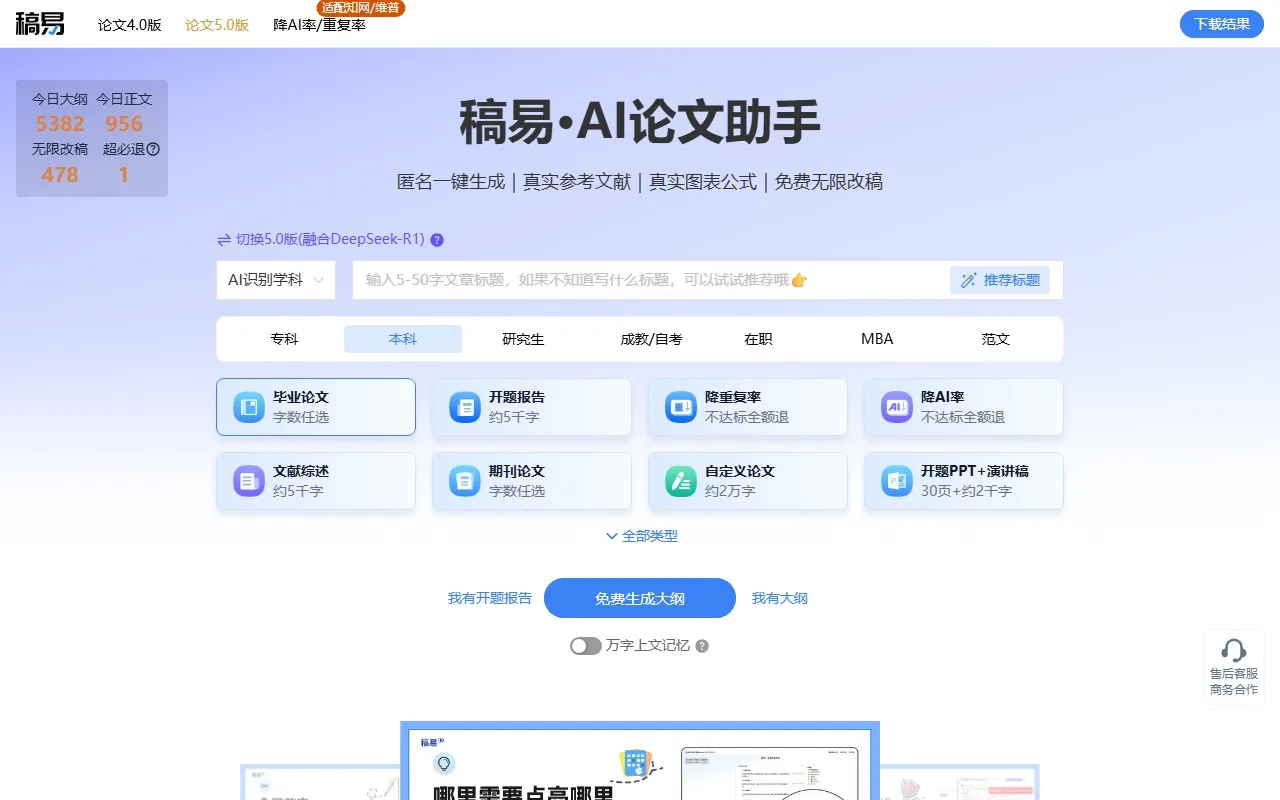Click the 降AI率 AI icon
The image size is (1280, 800).
(x=895, y=406)
